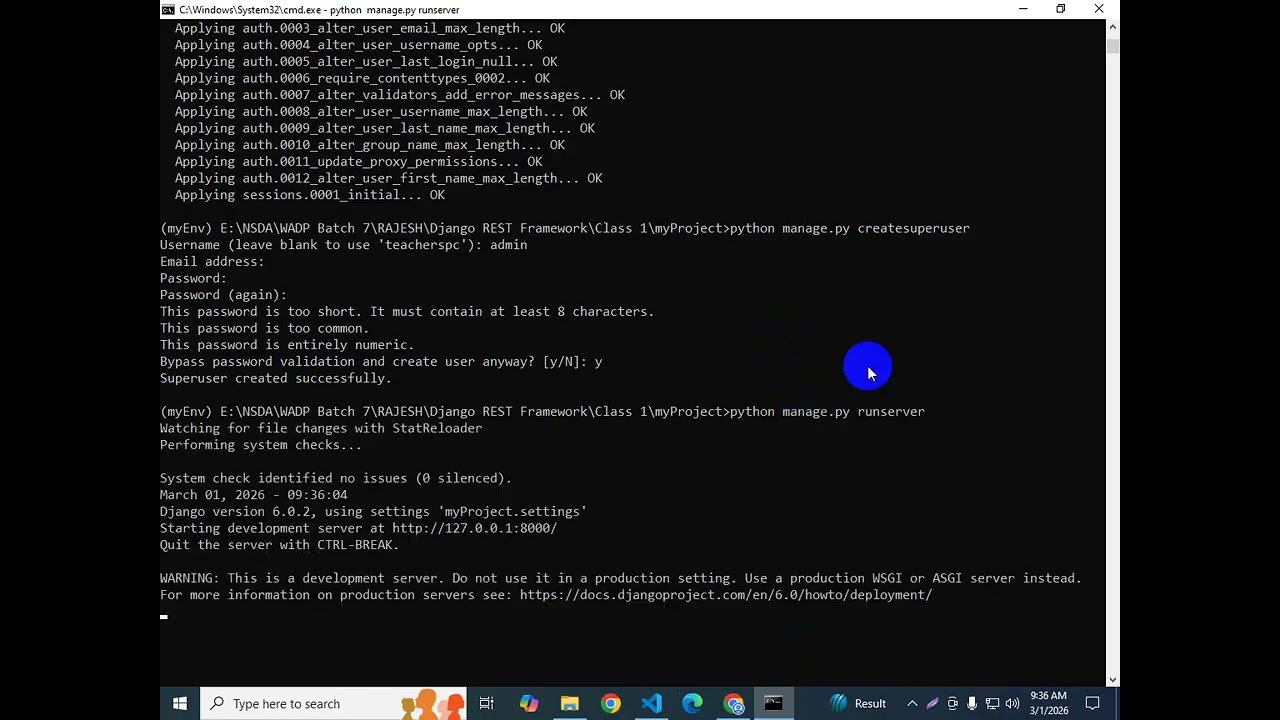
Task: Minimize the cmd.exe window
Action: tap(1023, 9)
